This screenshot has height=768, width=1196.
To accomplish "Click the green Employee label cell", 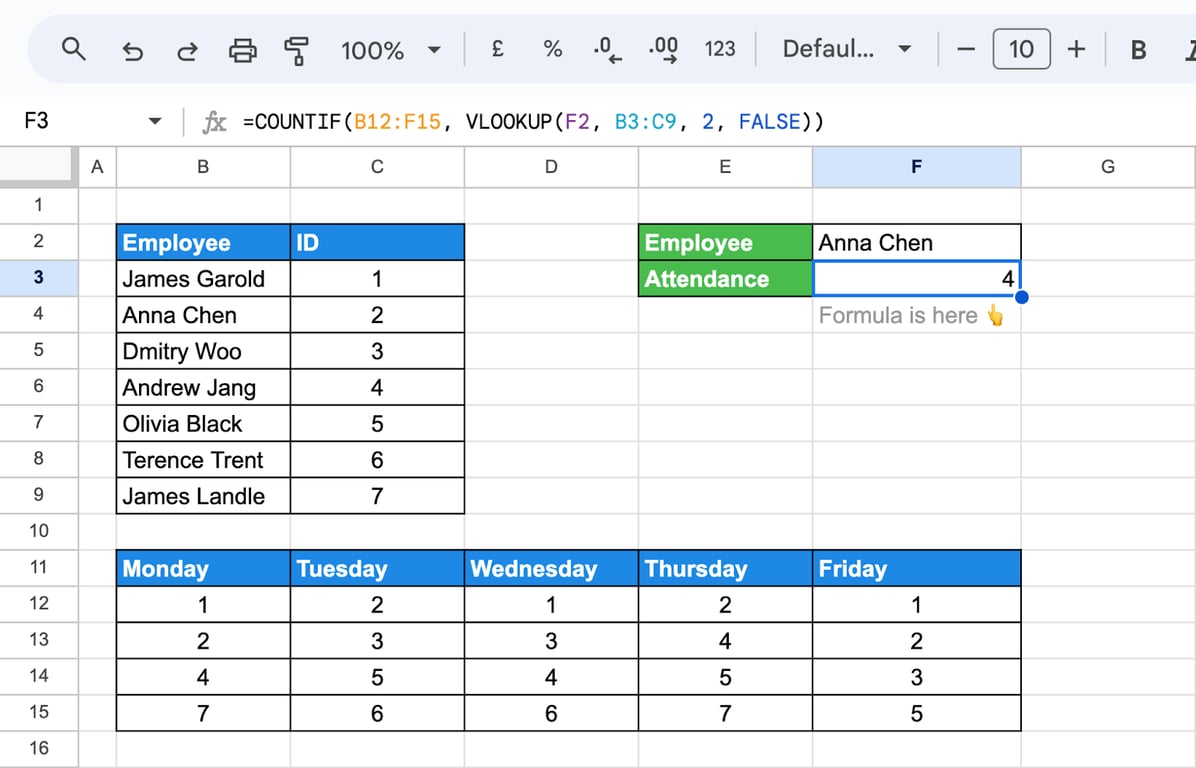I will click(725, 243).
